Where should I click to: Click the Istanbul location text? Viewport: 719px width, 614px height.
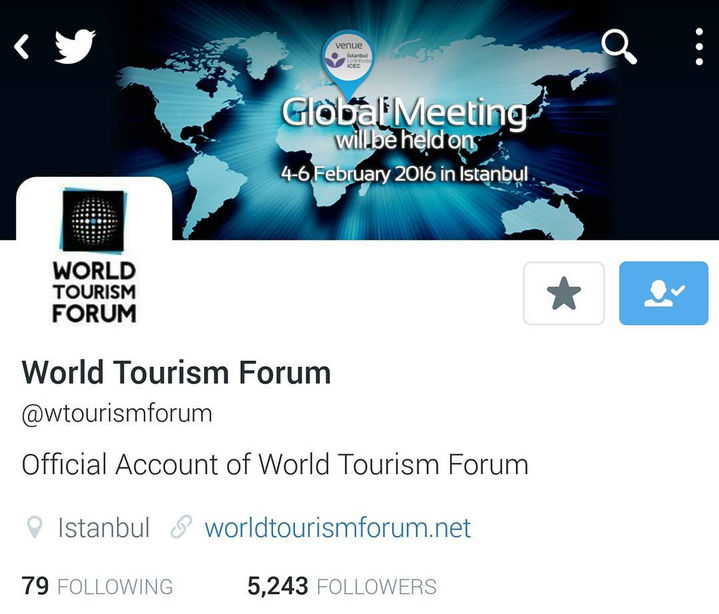point(104,528)
